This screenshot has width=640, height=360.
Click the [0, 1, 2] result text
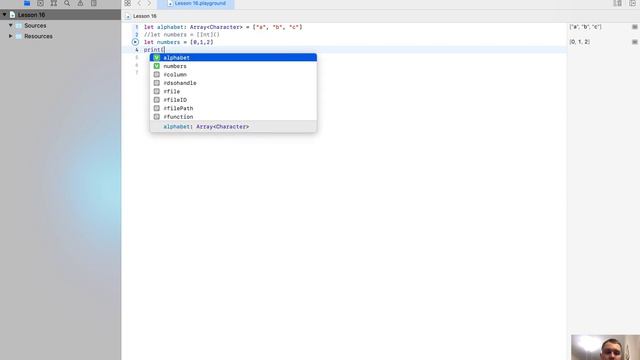580,42
